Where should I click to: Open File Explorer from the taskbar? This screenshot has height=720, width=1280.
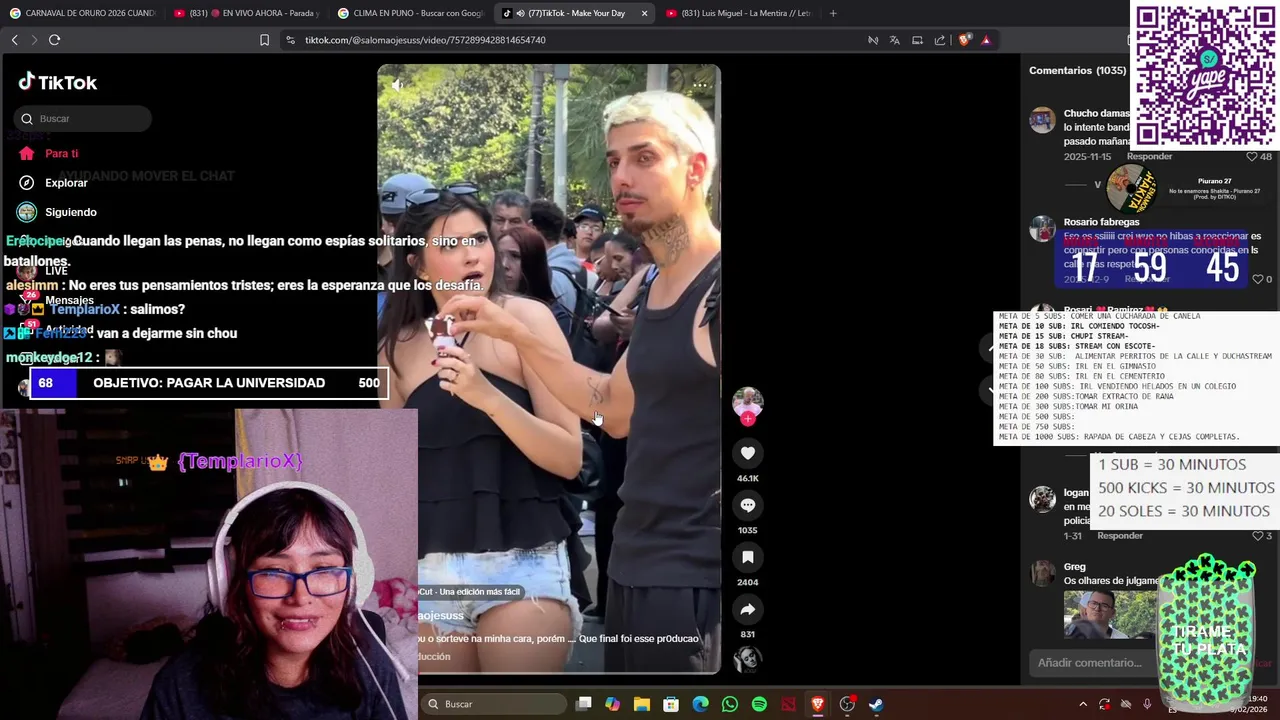[642, 704]
